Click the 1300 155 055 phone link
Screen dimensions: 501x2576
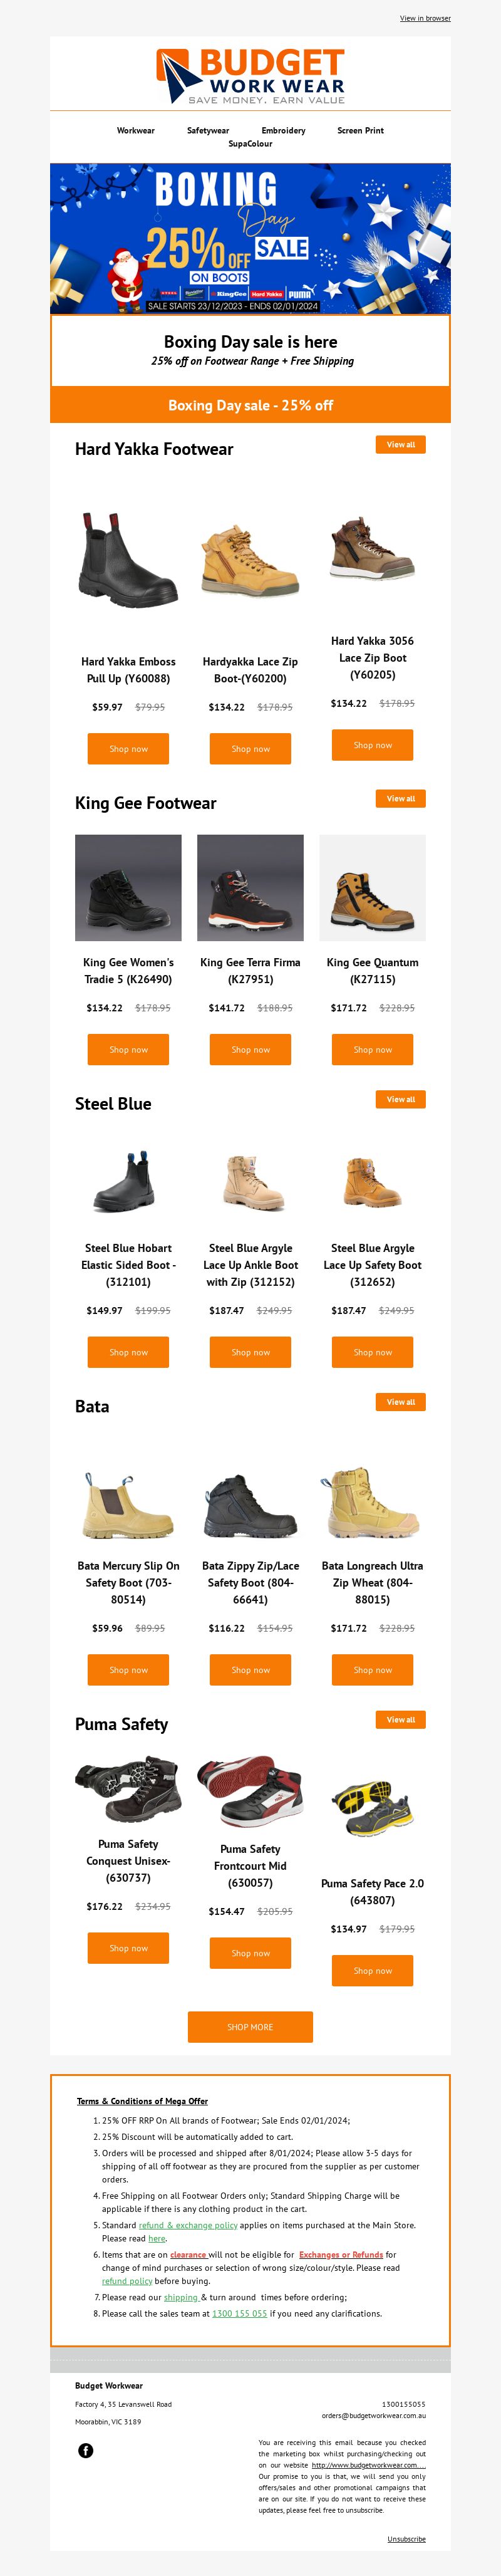click(239, 2313)
